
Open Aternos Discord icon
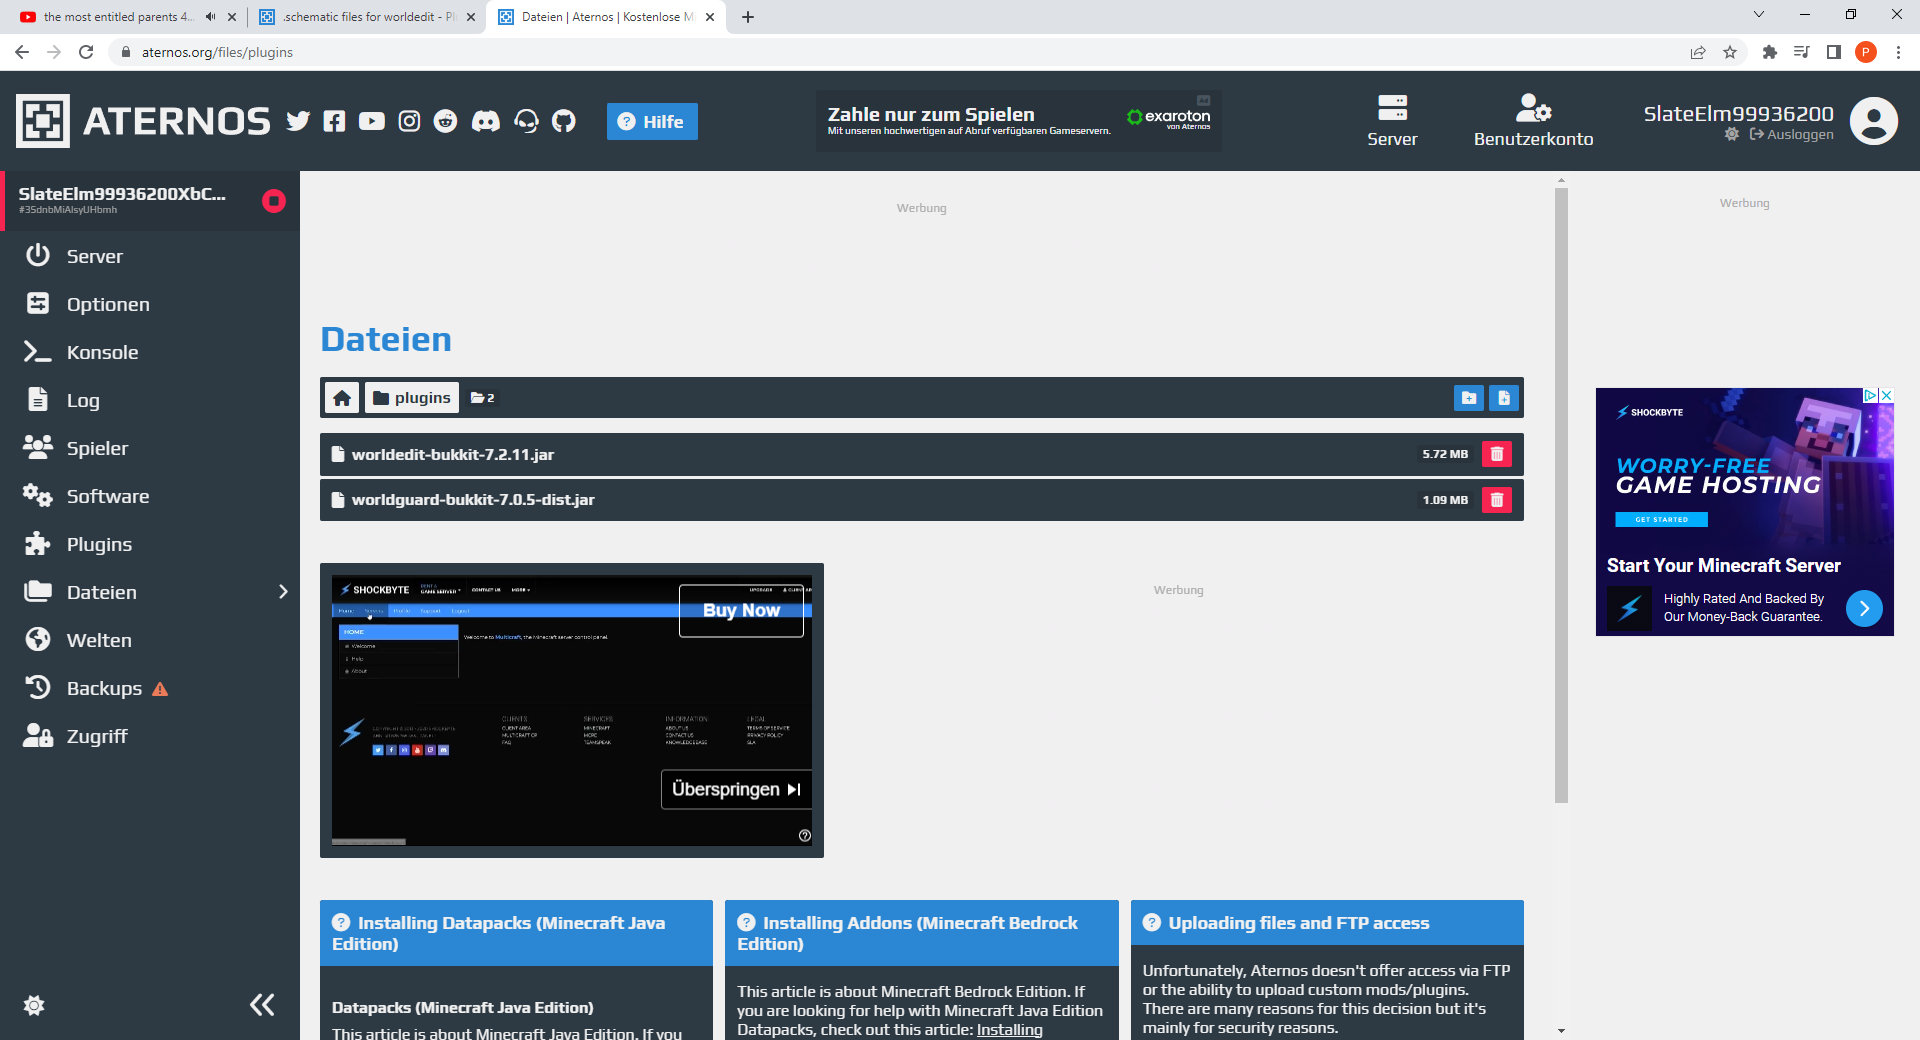(x=486, y=121)
